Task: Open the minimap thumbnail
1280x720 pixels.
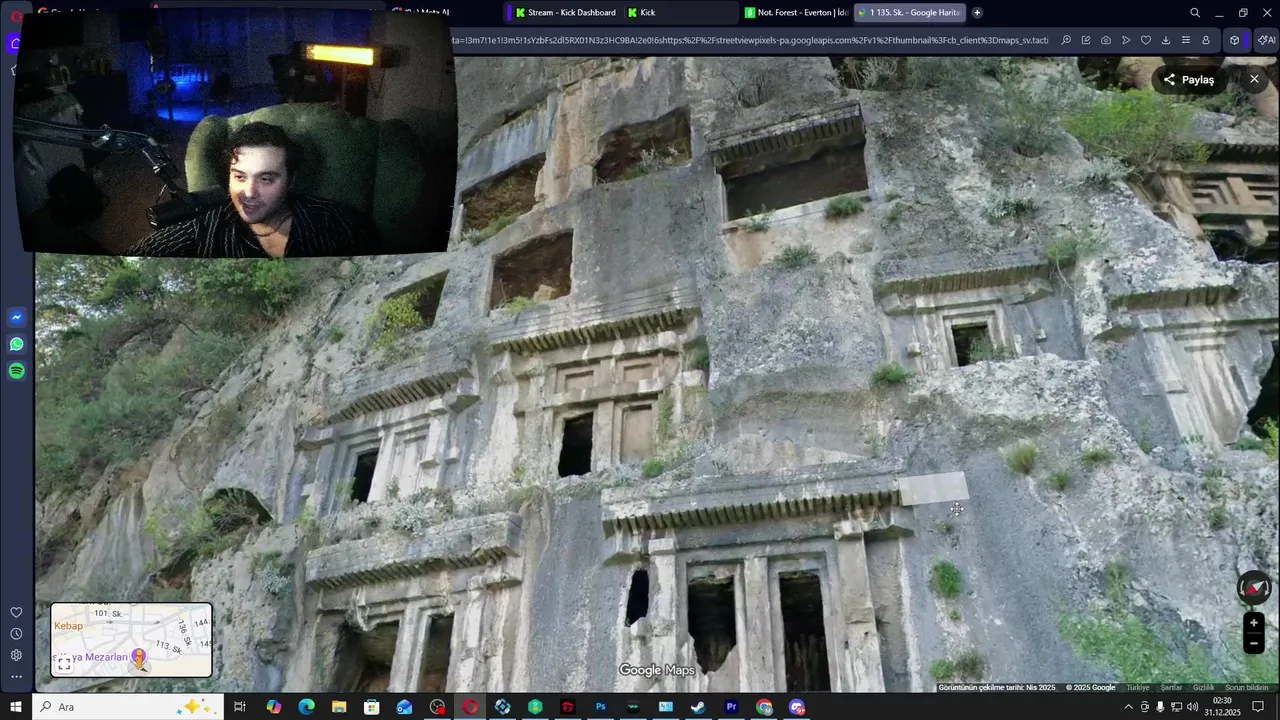Action: 131,640
